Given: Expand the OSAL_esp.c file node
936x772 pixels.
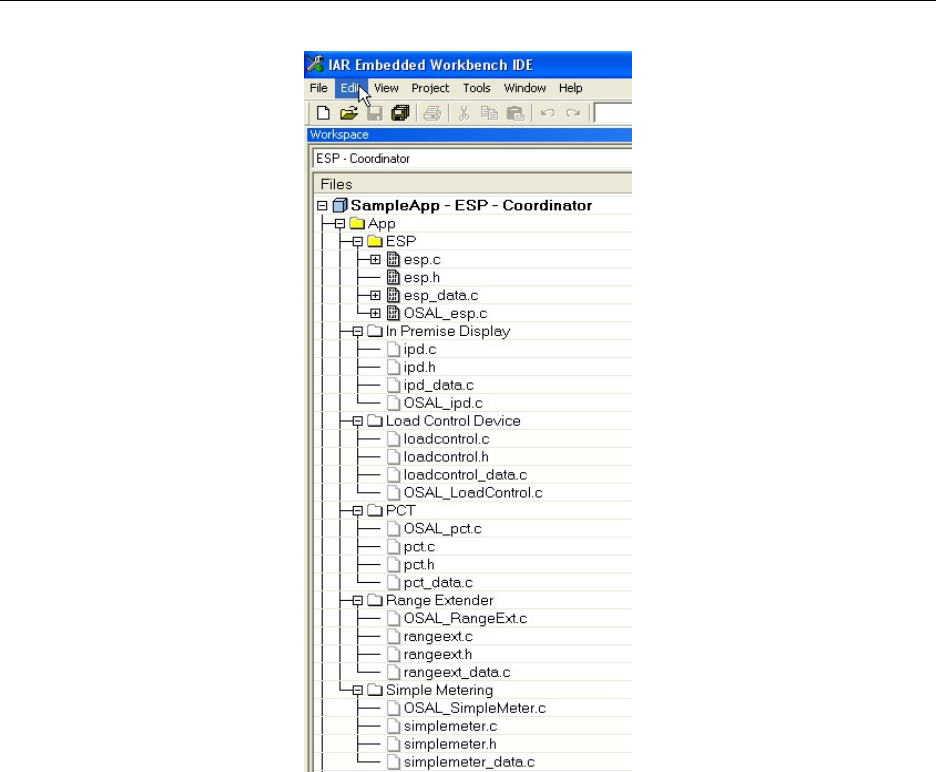Looking at the screenshot, I should click(375, 313).
